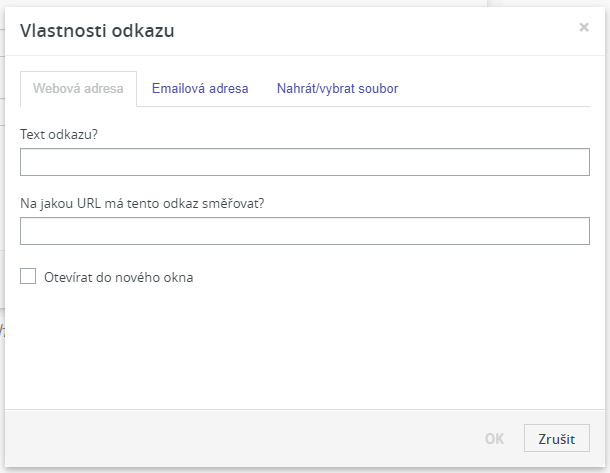The image size is (610, 473).
Task: Confirm the link with OK button
Action: 494,439
